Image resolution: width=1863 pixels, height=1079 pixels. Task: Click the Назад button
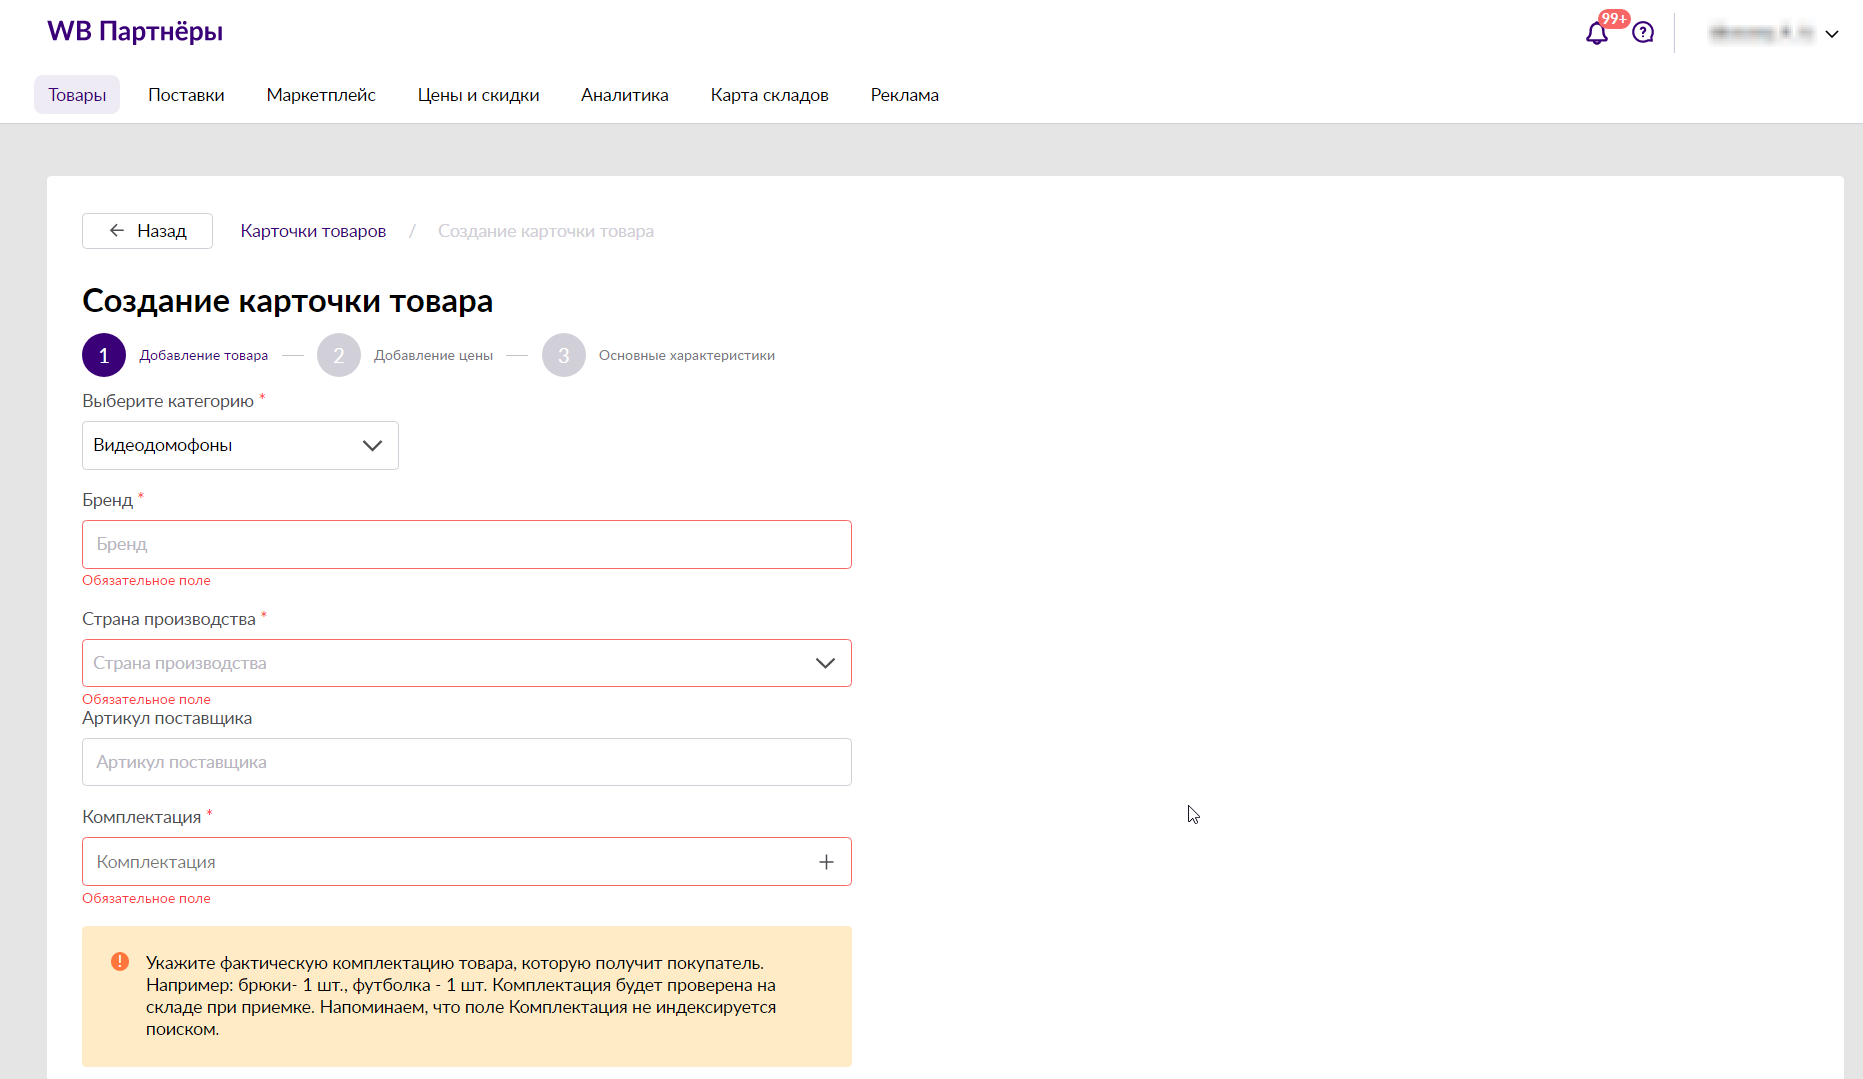[x=147, y=231]
